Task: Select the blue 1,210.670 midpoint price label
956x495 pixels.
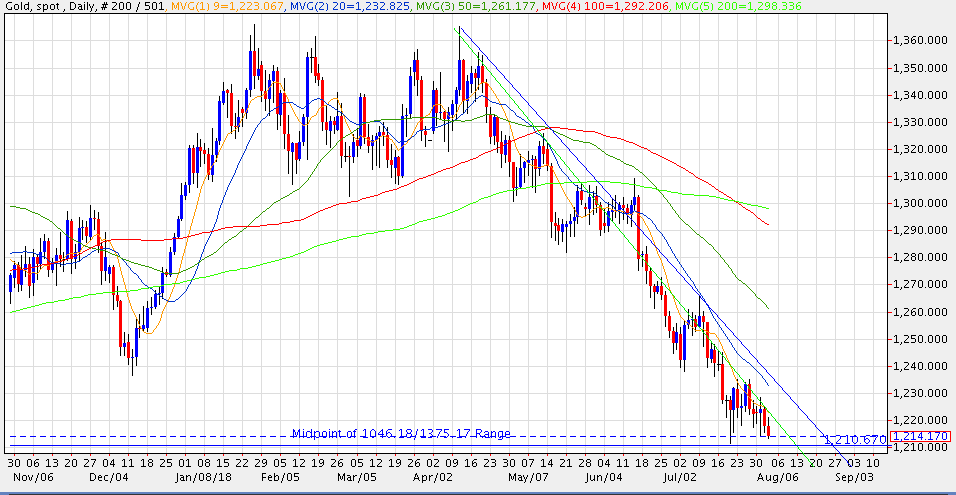Action: (853, 440)
